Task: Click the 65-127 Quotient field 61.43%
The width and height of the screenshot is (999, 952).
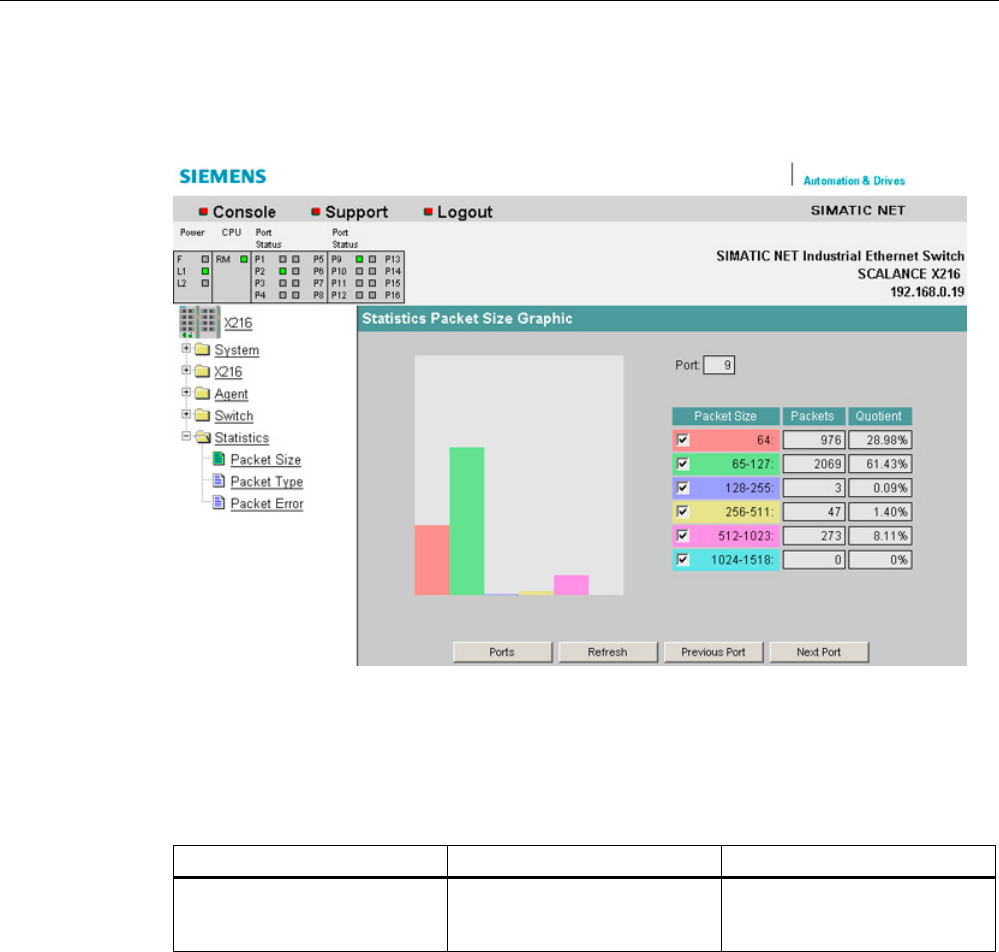Action: click(x=880, y=464)
